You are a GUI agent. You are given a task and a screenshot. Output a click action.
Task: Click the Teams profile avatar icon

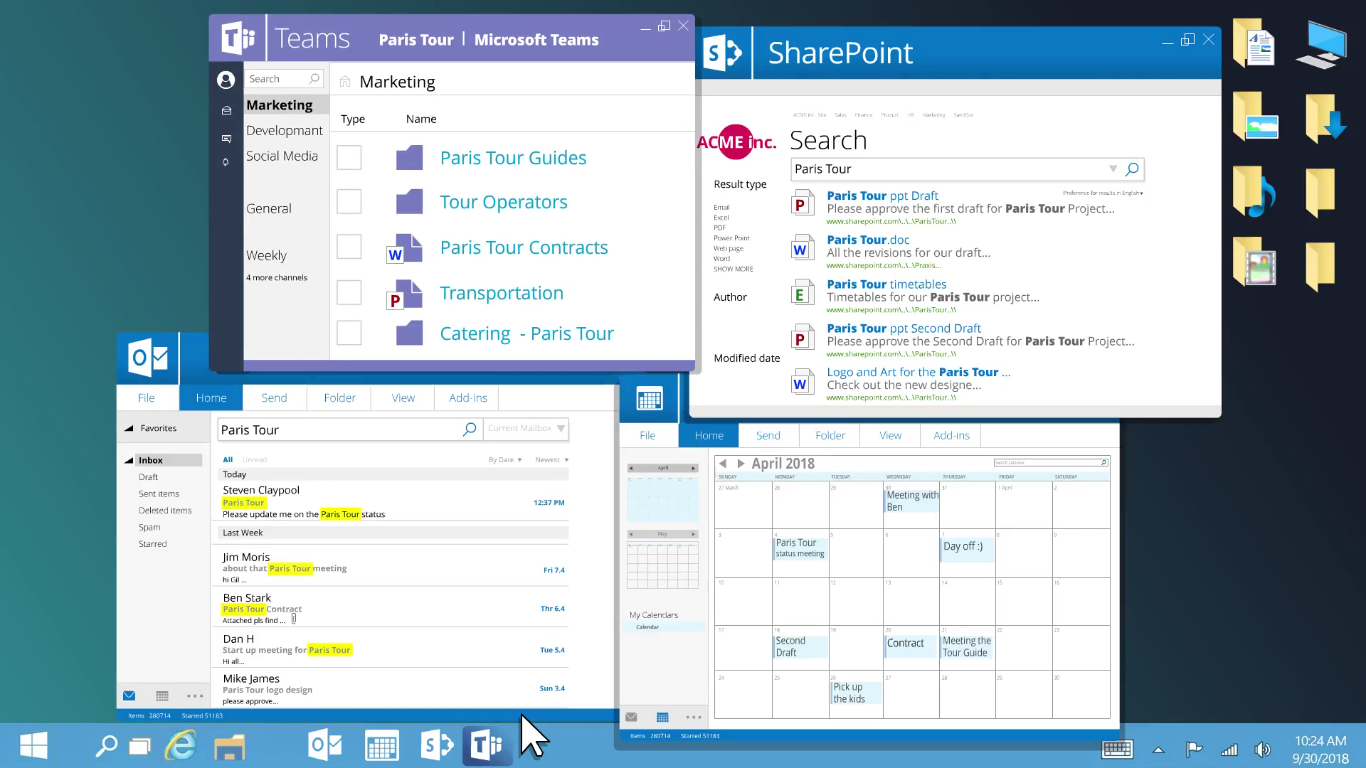pos(226,80)
